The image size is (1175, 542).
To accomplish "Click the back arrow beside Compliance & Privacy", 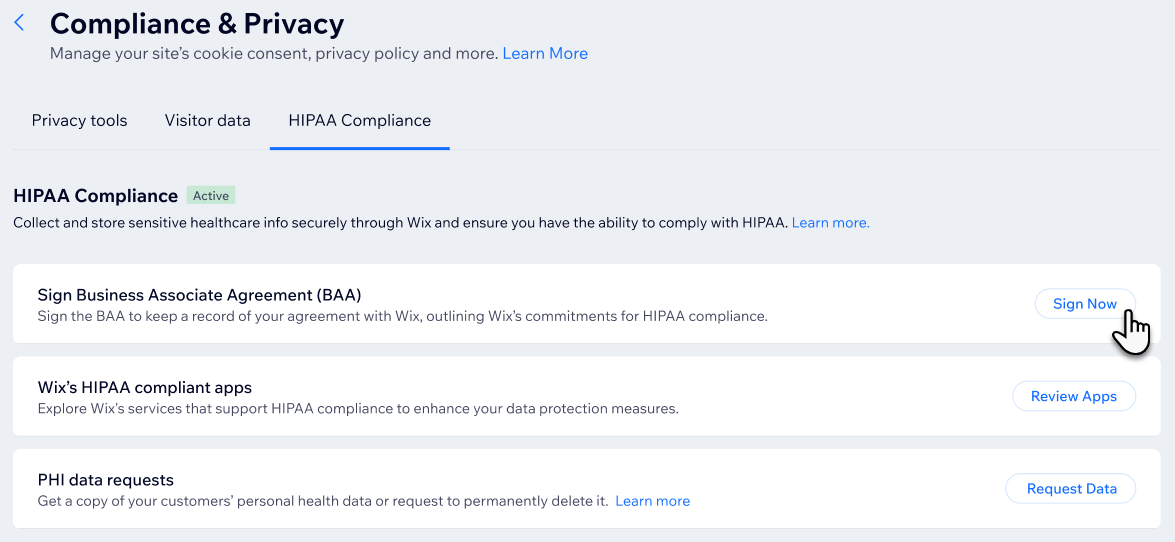I will 19,23.
